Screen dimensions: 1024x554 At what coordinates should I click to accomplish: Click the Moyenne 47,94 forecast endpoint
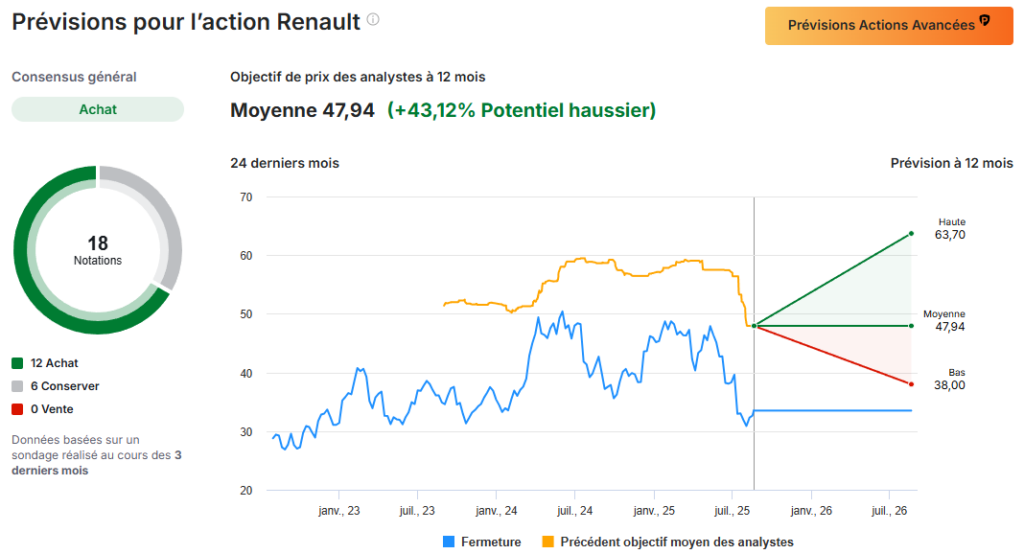pyautogui.click(x=911, y=326)
